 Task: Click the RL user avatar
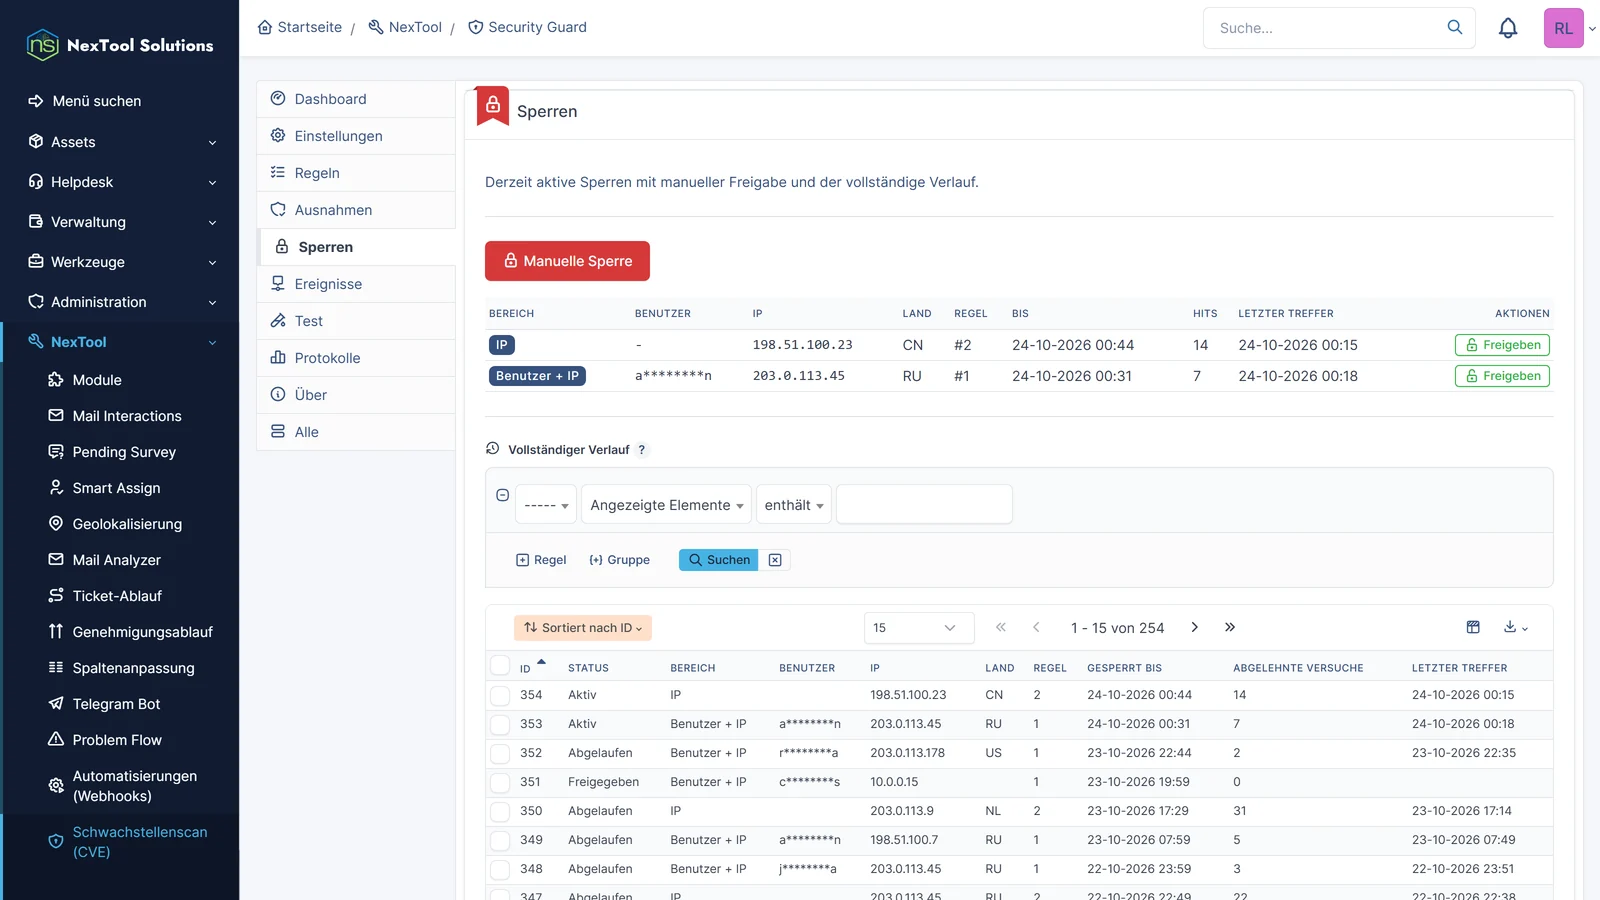pyautogui.click(x=1563, y=28)
